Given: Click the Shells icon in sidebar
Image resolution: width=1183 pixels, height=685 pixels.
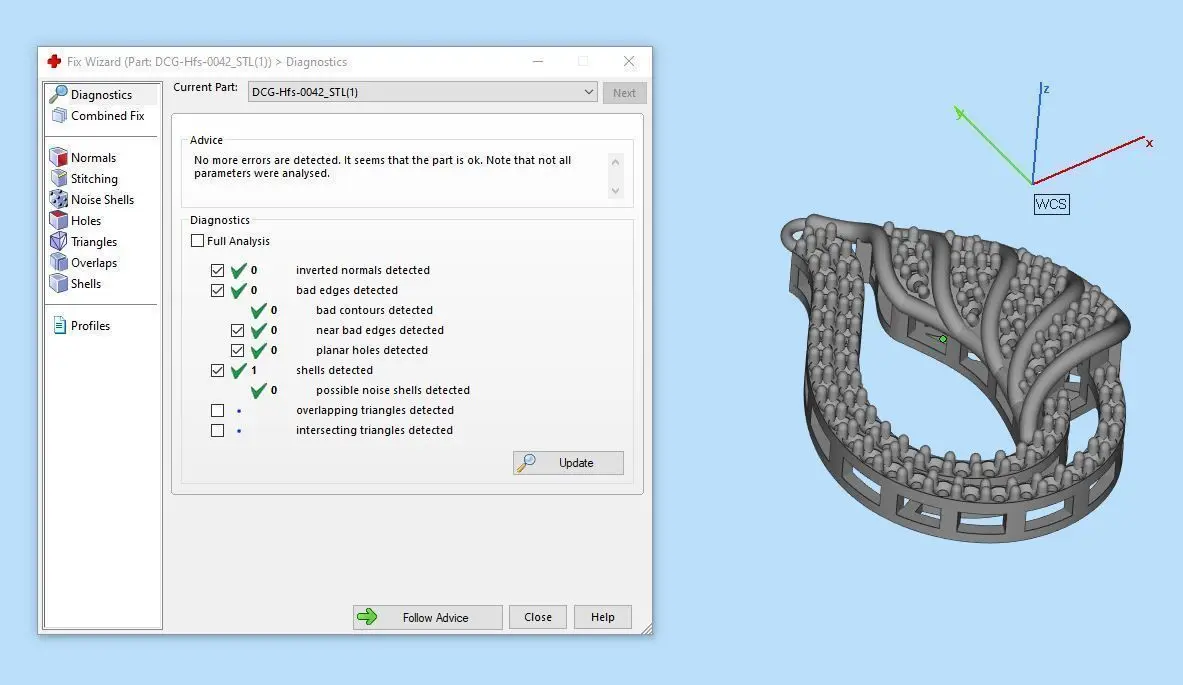Looking at the screenshot, I should [x=58, y=284].
